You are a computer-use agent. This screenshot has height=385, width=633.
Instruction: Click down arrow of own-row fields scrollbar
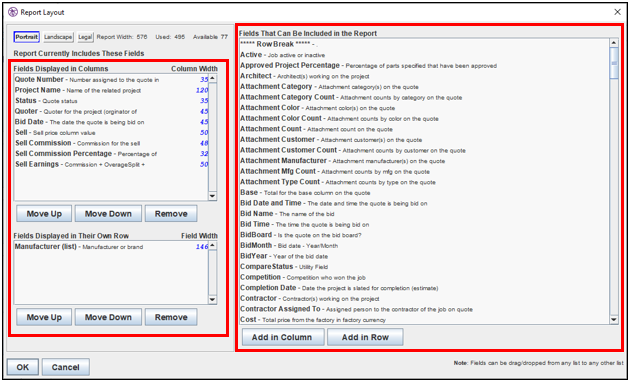[x=212, y=300]
